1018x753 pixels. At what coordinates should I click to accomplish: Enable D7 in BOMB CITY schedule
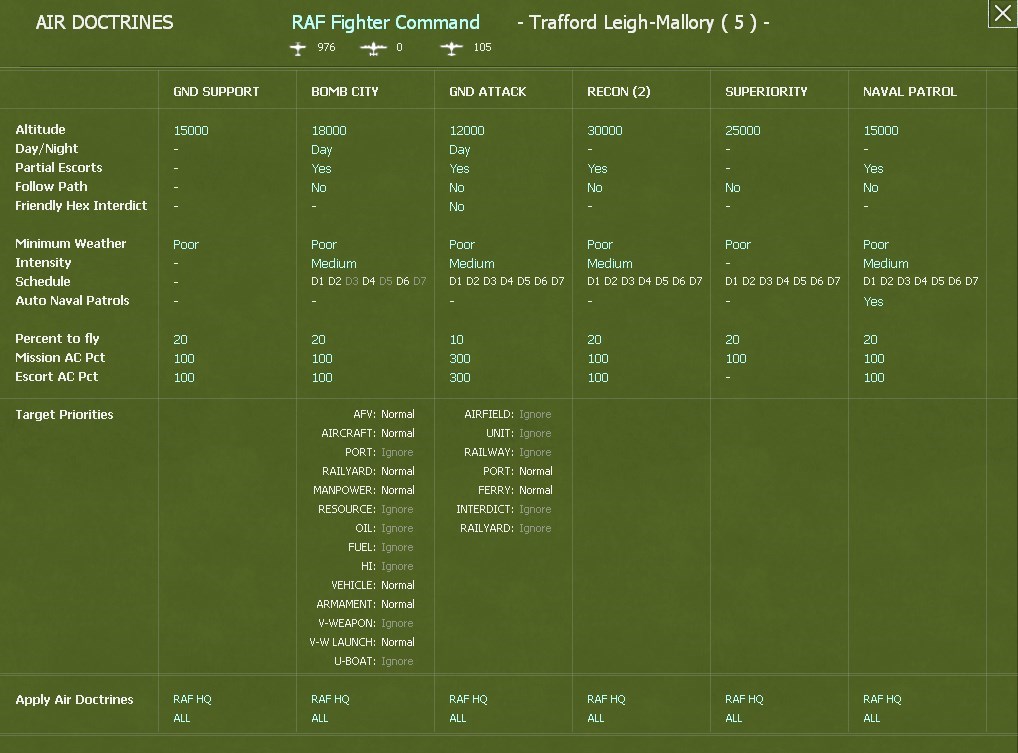coord(419,282)
